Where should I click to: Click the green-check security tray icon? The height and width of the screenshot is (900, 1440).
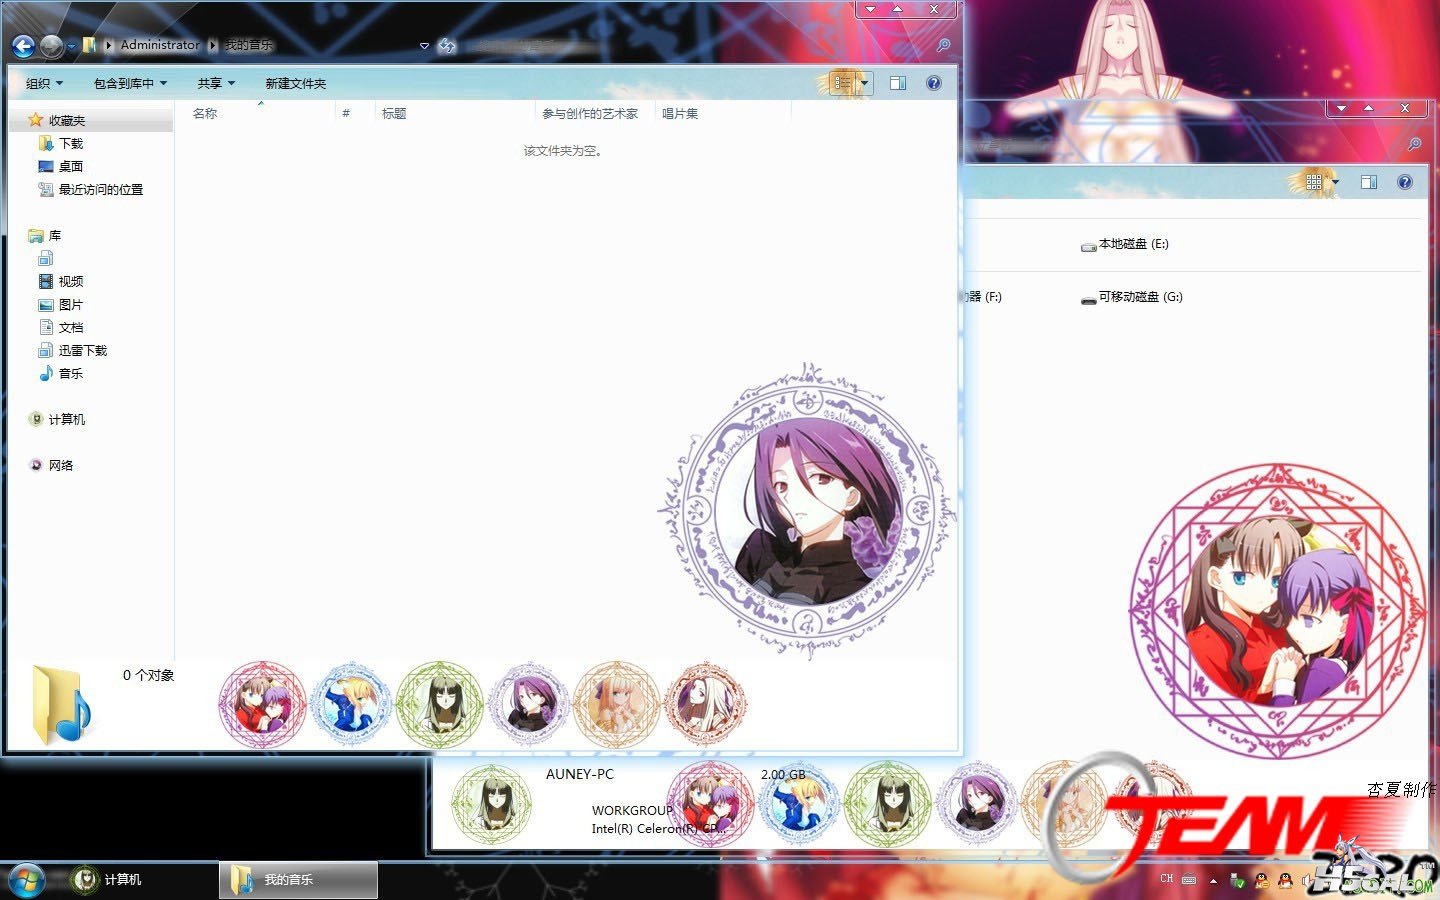[1238, 881]
